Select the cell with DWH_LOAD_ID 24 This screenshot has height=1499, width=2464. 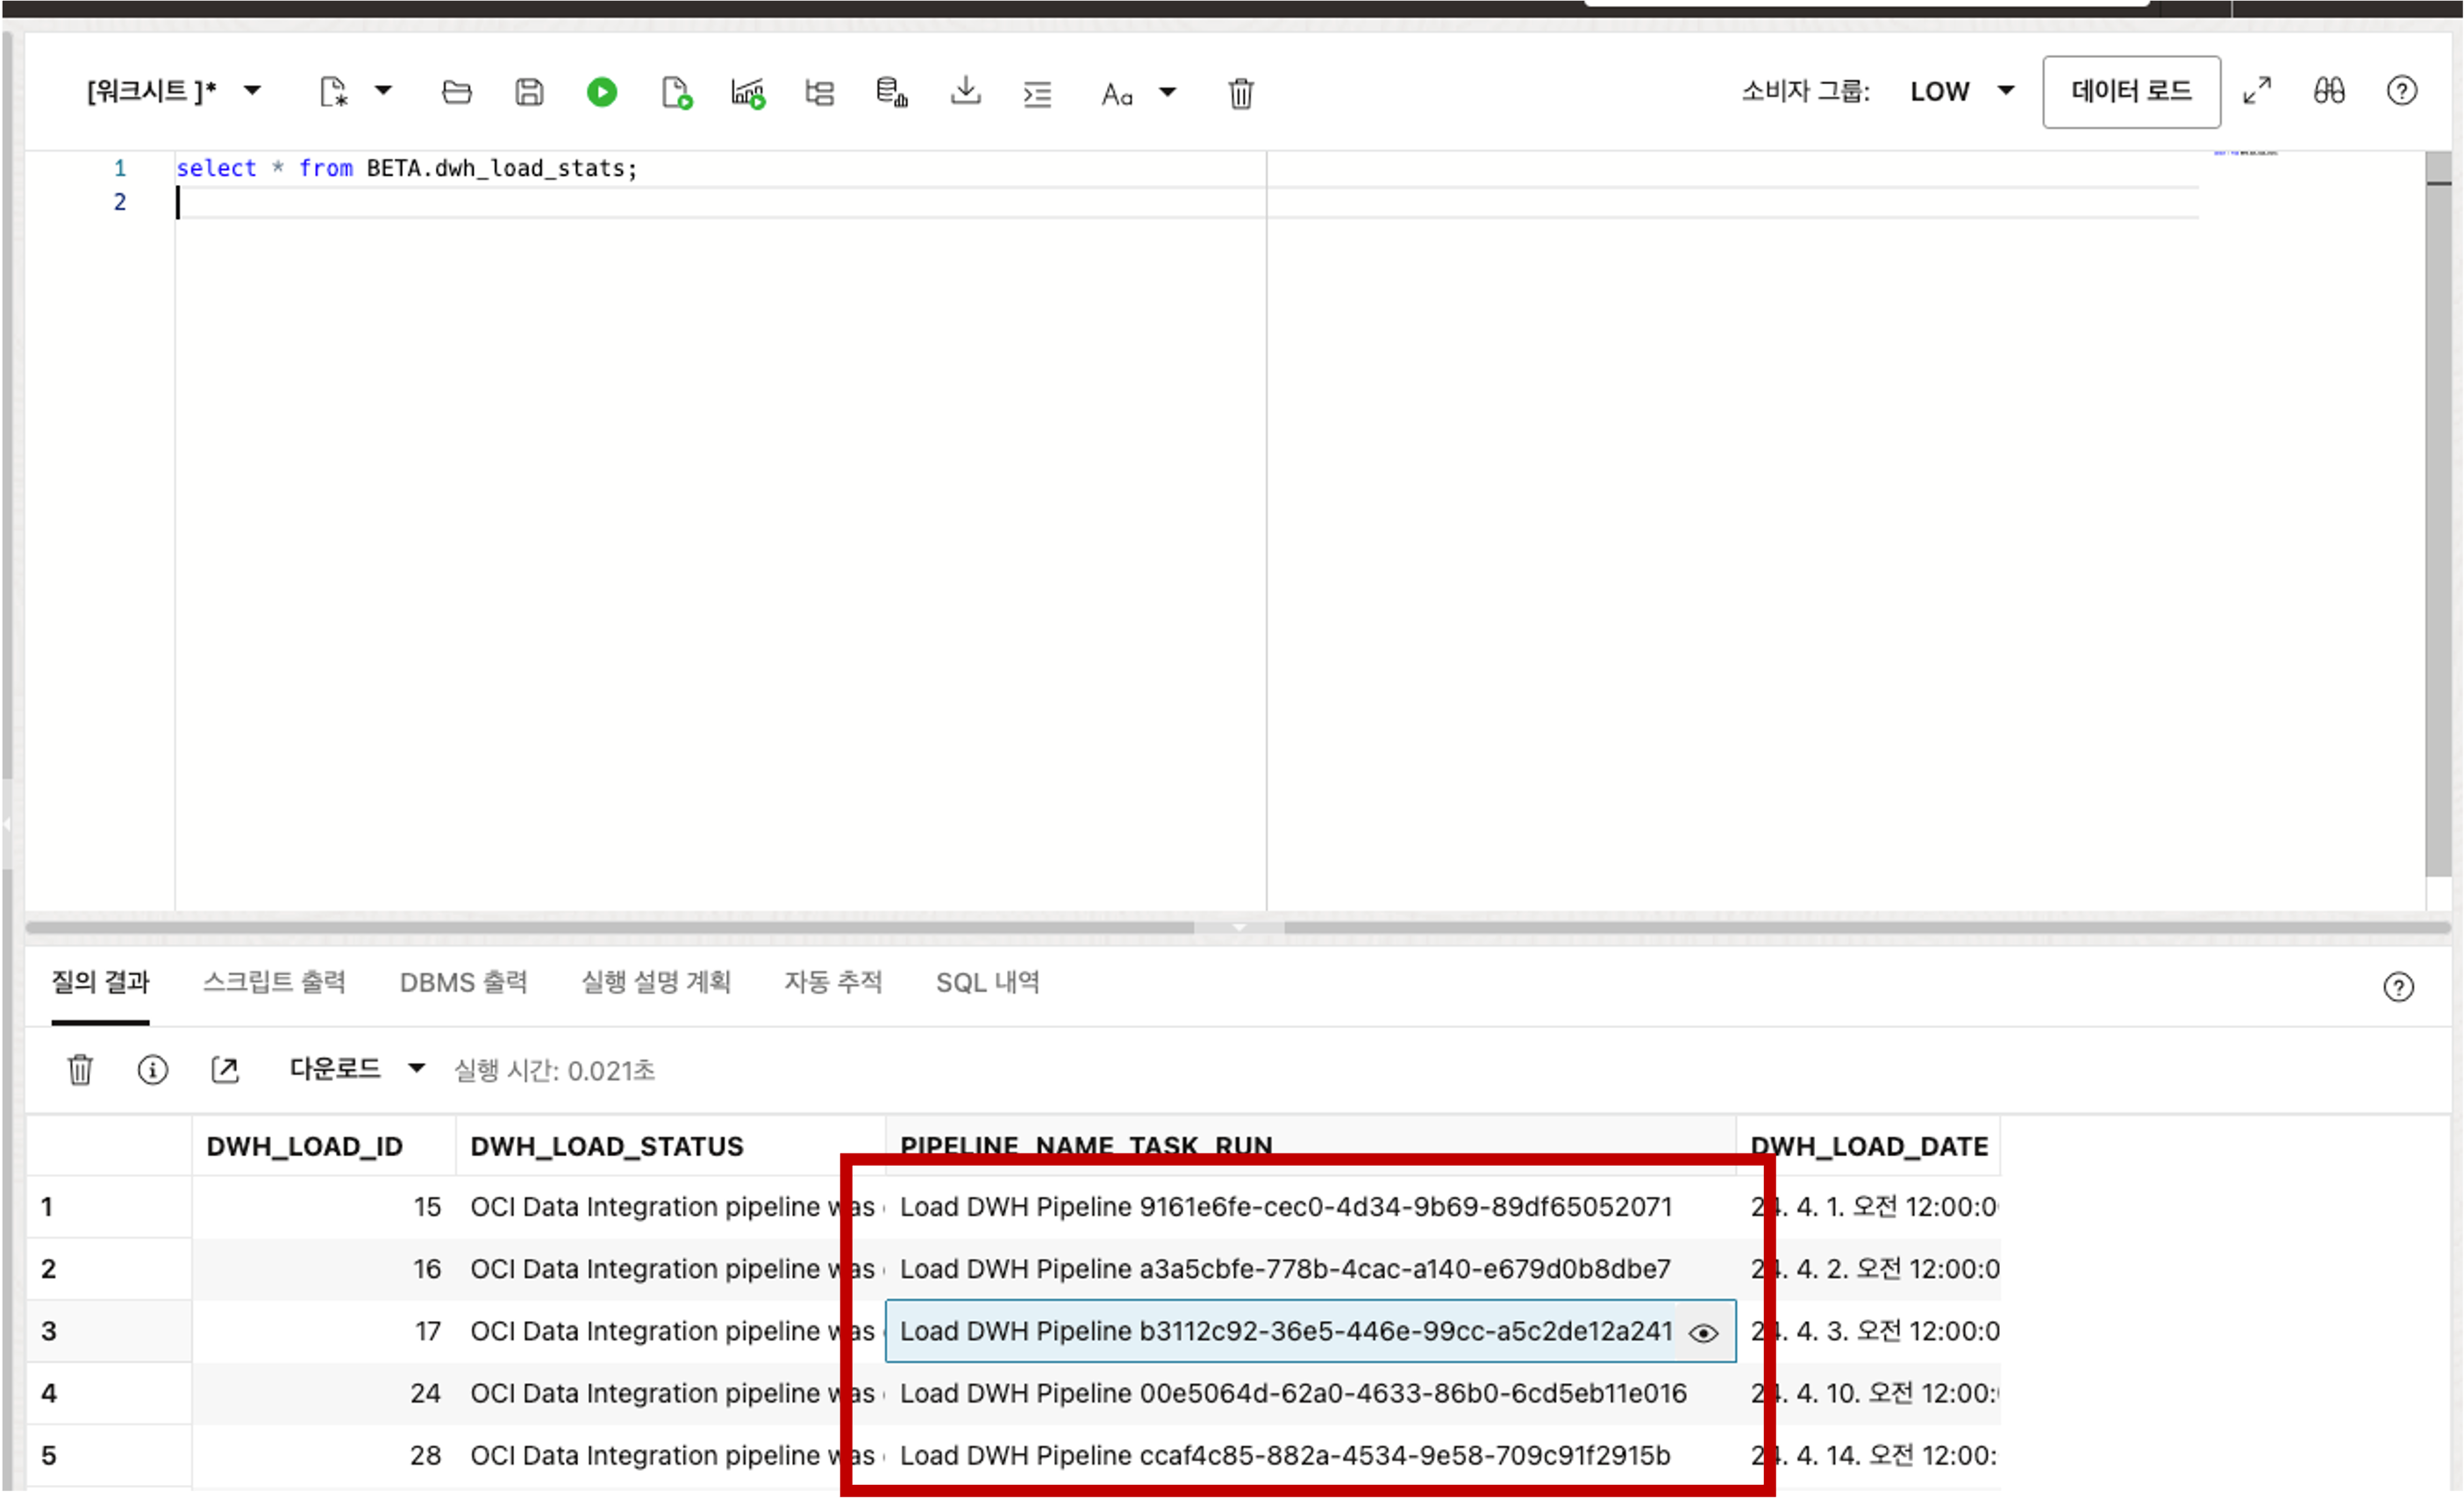(324, 1393)
